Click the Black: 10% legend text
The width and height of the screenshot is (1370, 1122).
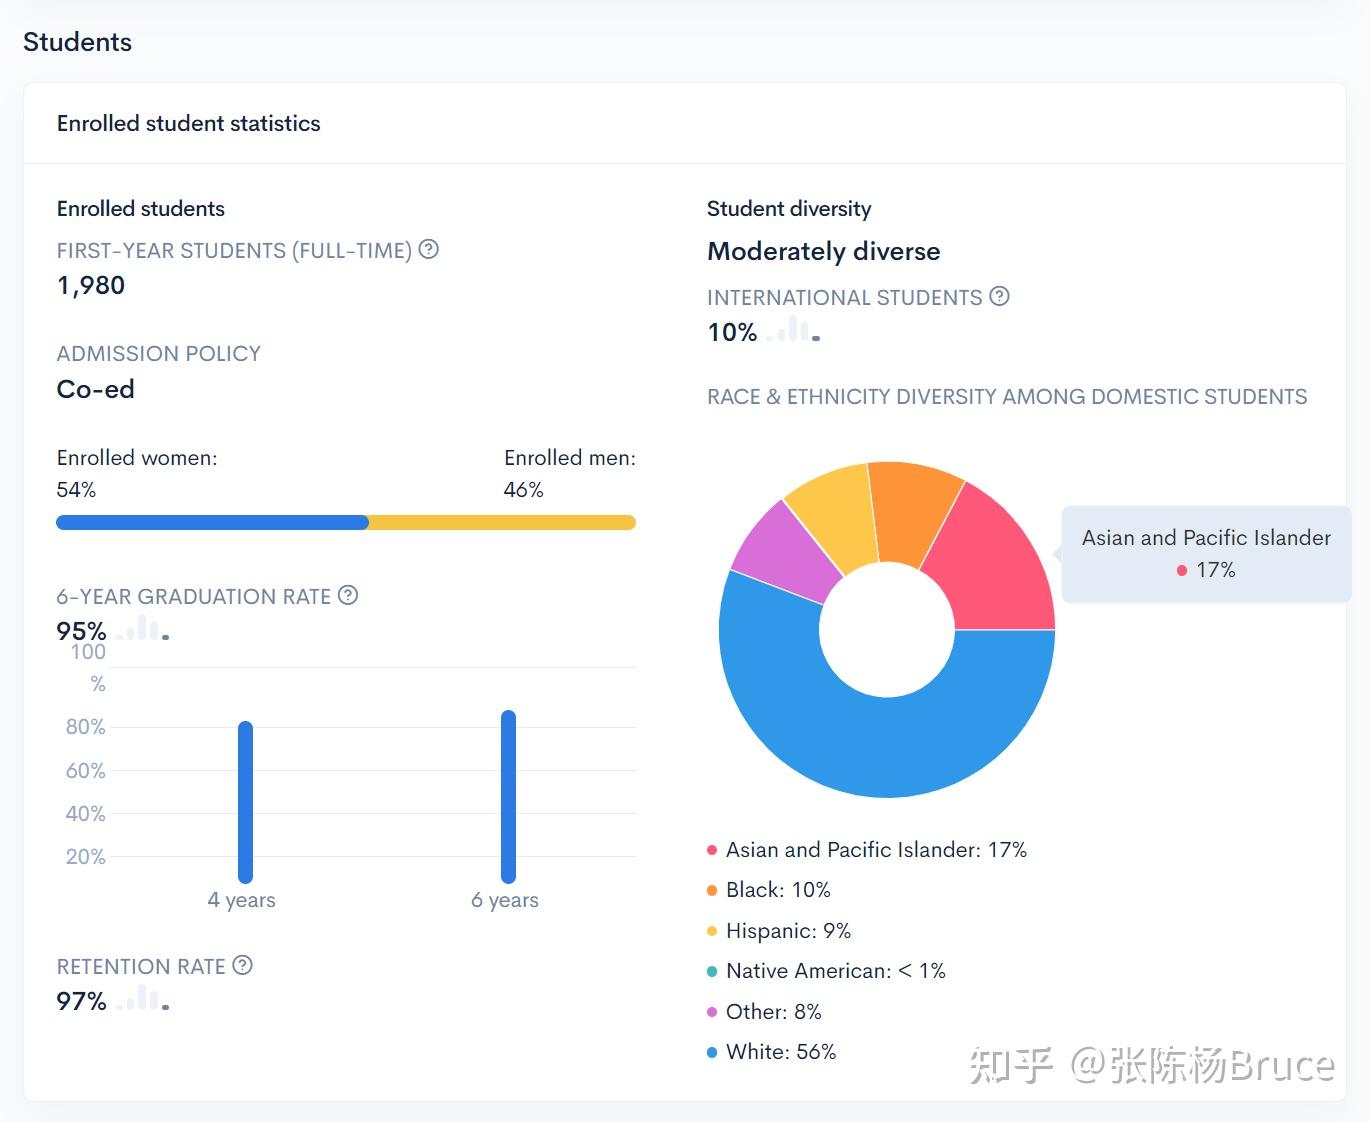coord(777,889)
